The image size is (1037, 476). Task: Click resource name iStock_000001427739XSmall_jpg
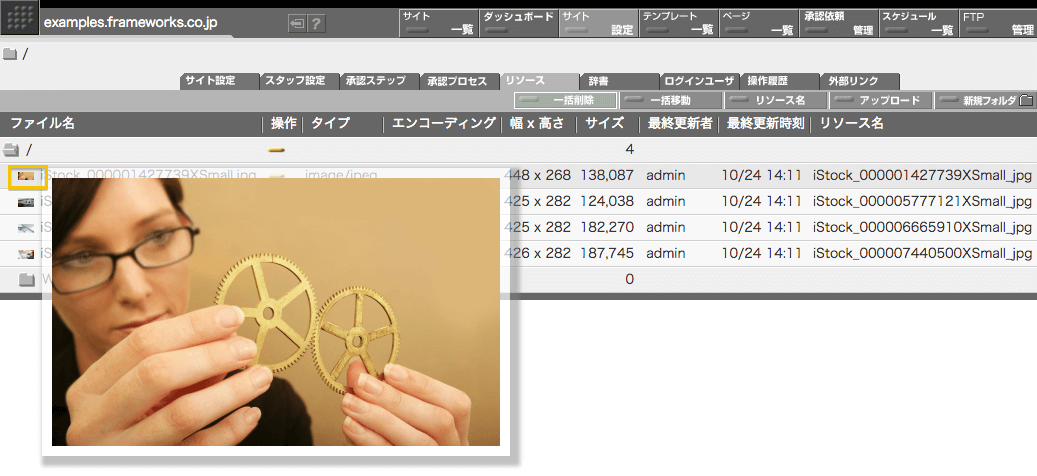pyautogui.click(x=923, y=176)
